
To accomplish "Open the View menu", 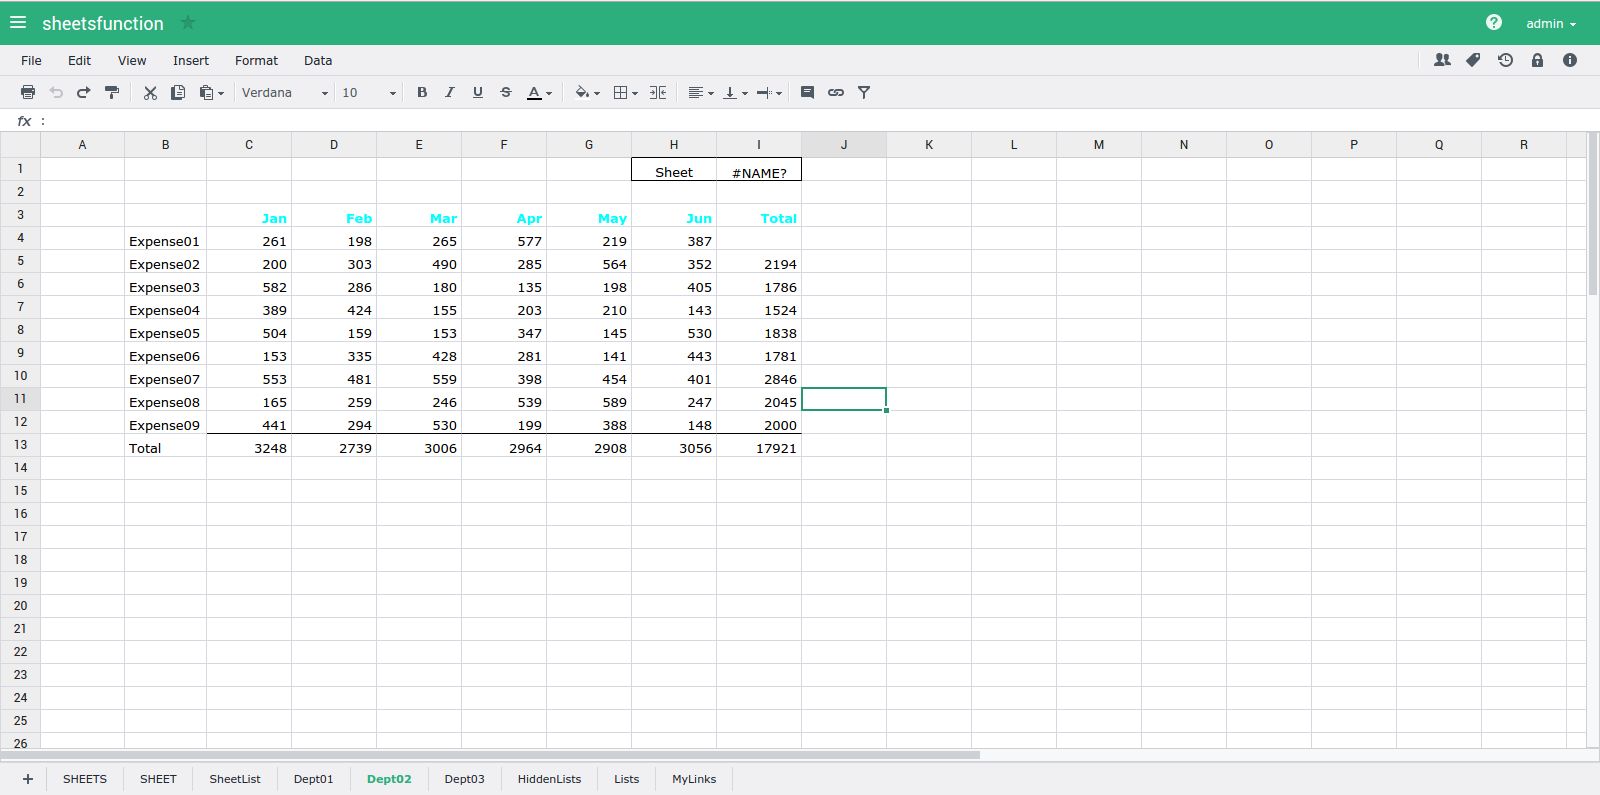I will pyautogui.click(x=132, y=60).
